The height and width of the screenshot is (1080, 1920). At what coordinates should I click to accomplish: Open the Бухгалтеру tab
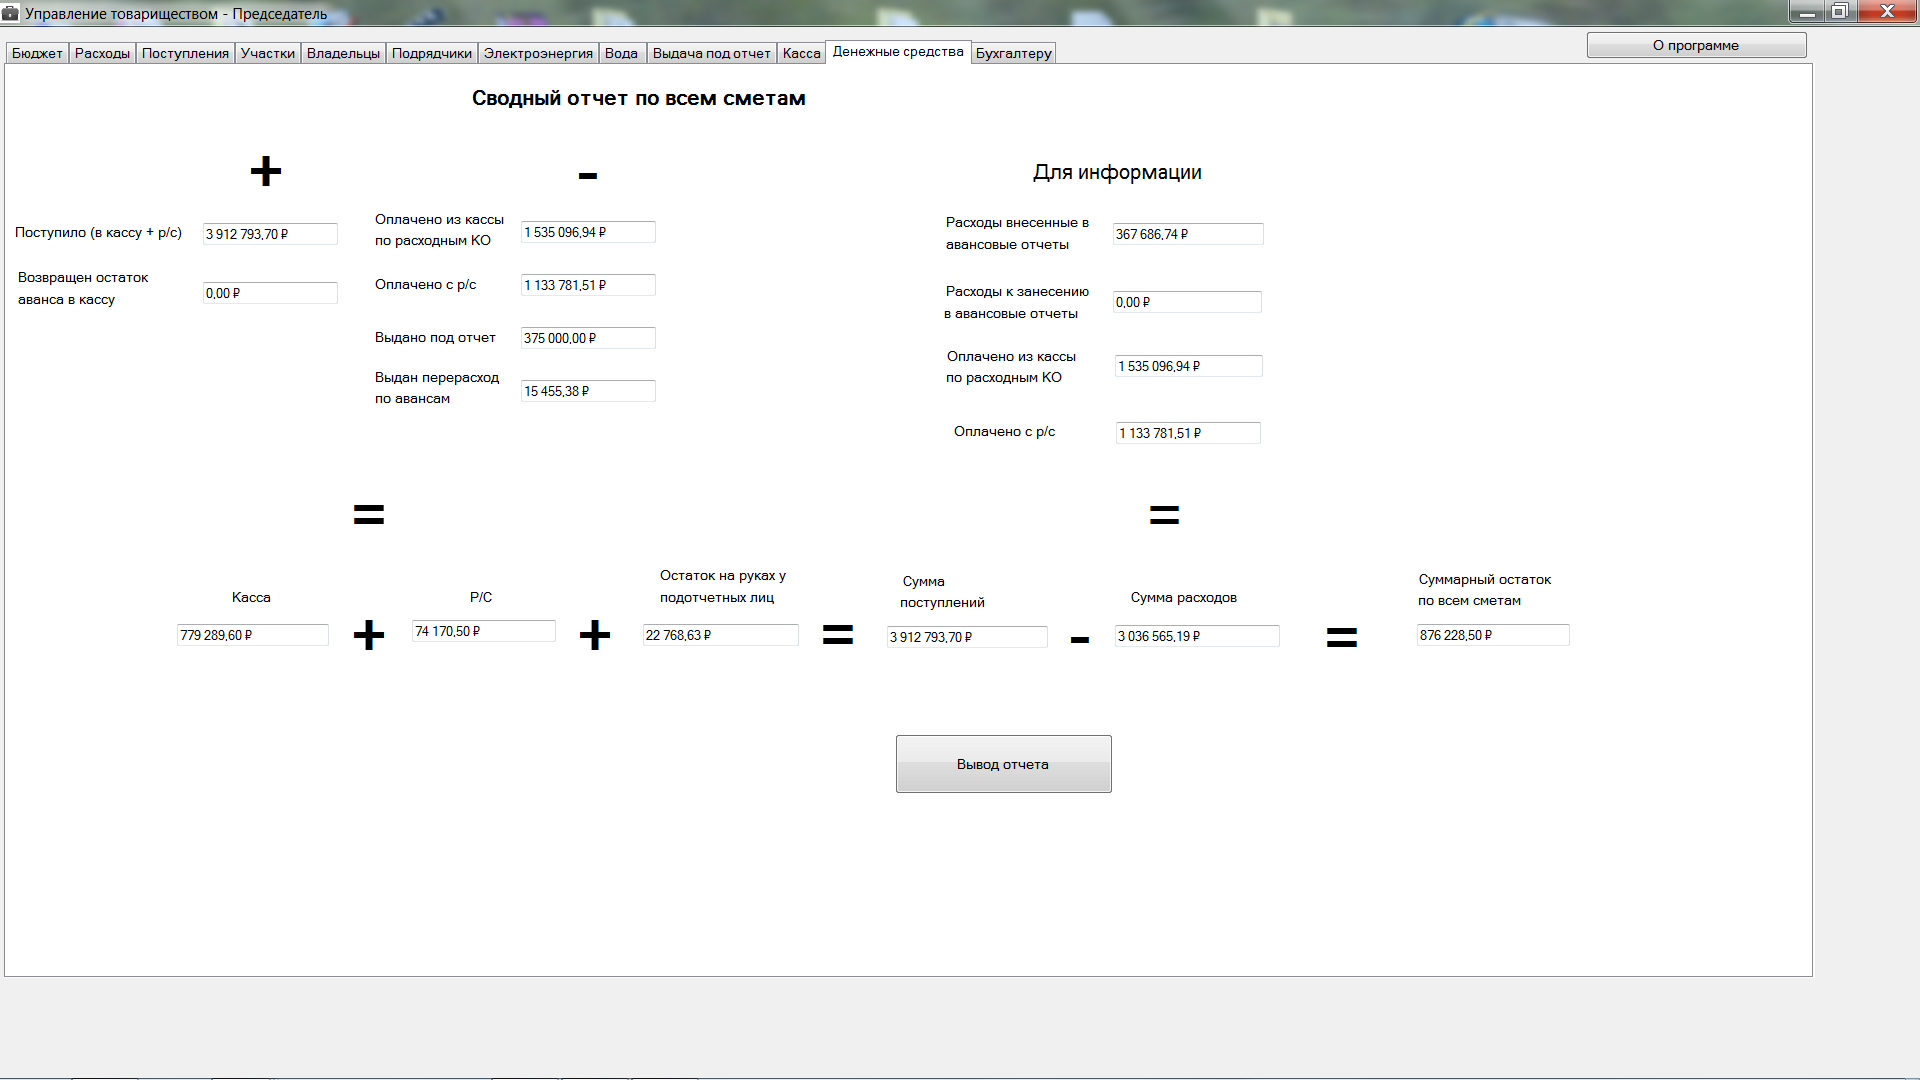tap(1013, 53)
